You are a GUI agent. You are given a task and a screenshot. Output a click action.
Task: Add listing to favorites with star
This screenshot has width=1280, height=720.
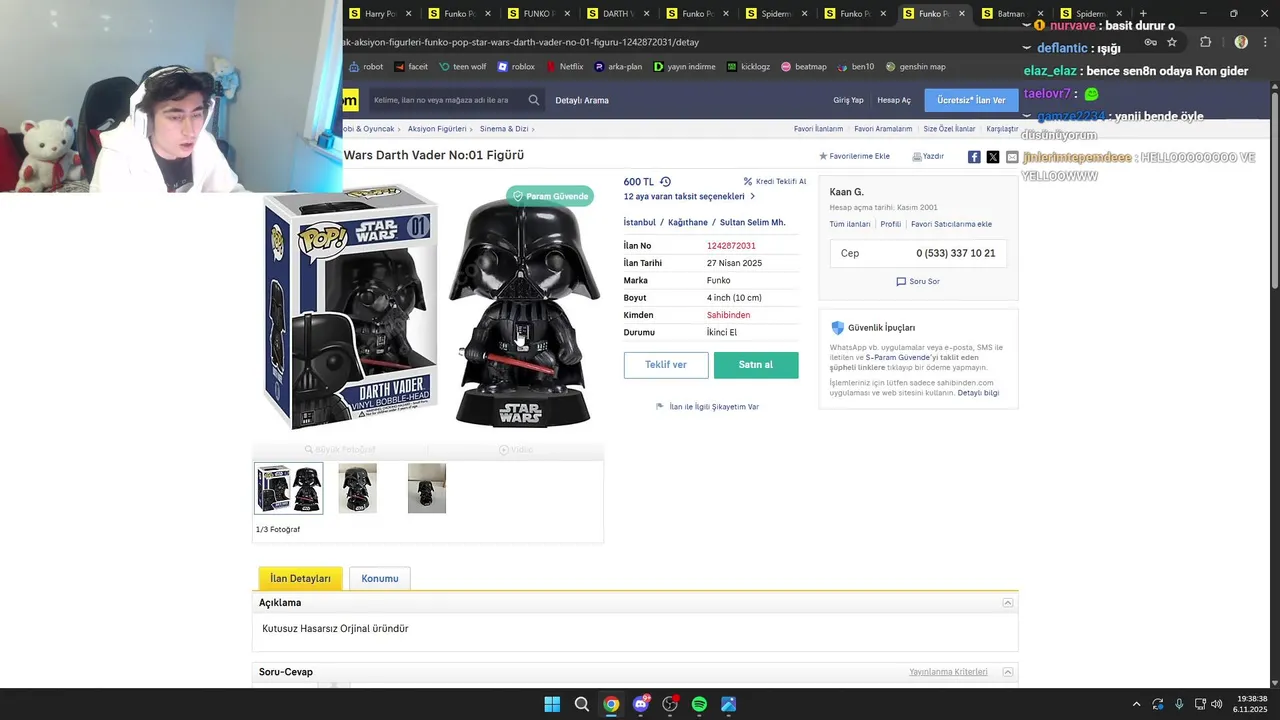854,157
